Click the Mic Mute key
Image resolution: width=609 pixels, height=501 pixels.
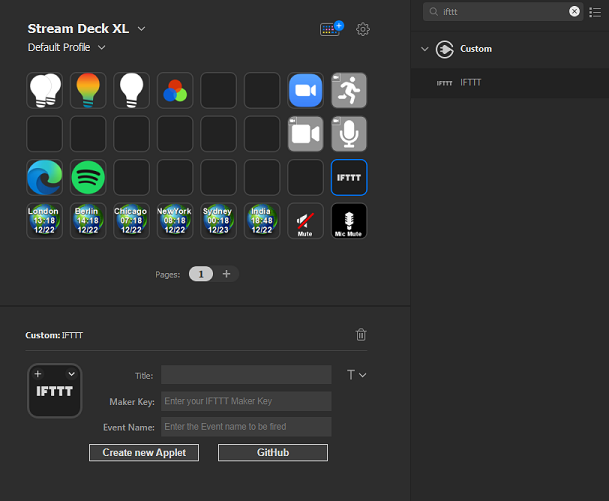point(349,221)
